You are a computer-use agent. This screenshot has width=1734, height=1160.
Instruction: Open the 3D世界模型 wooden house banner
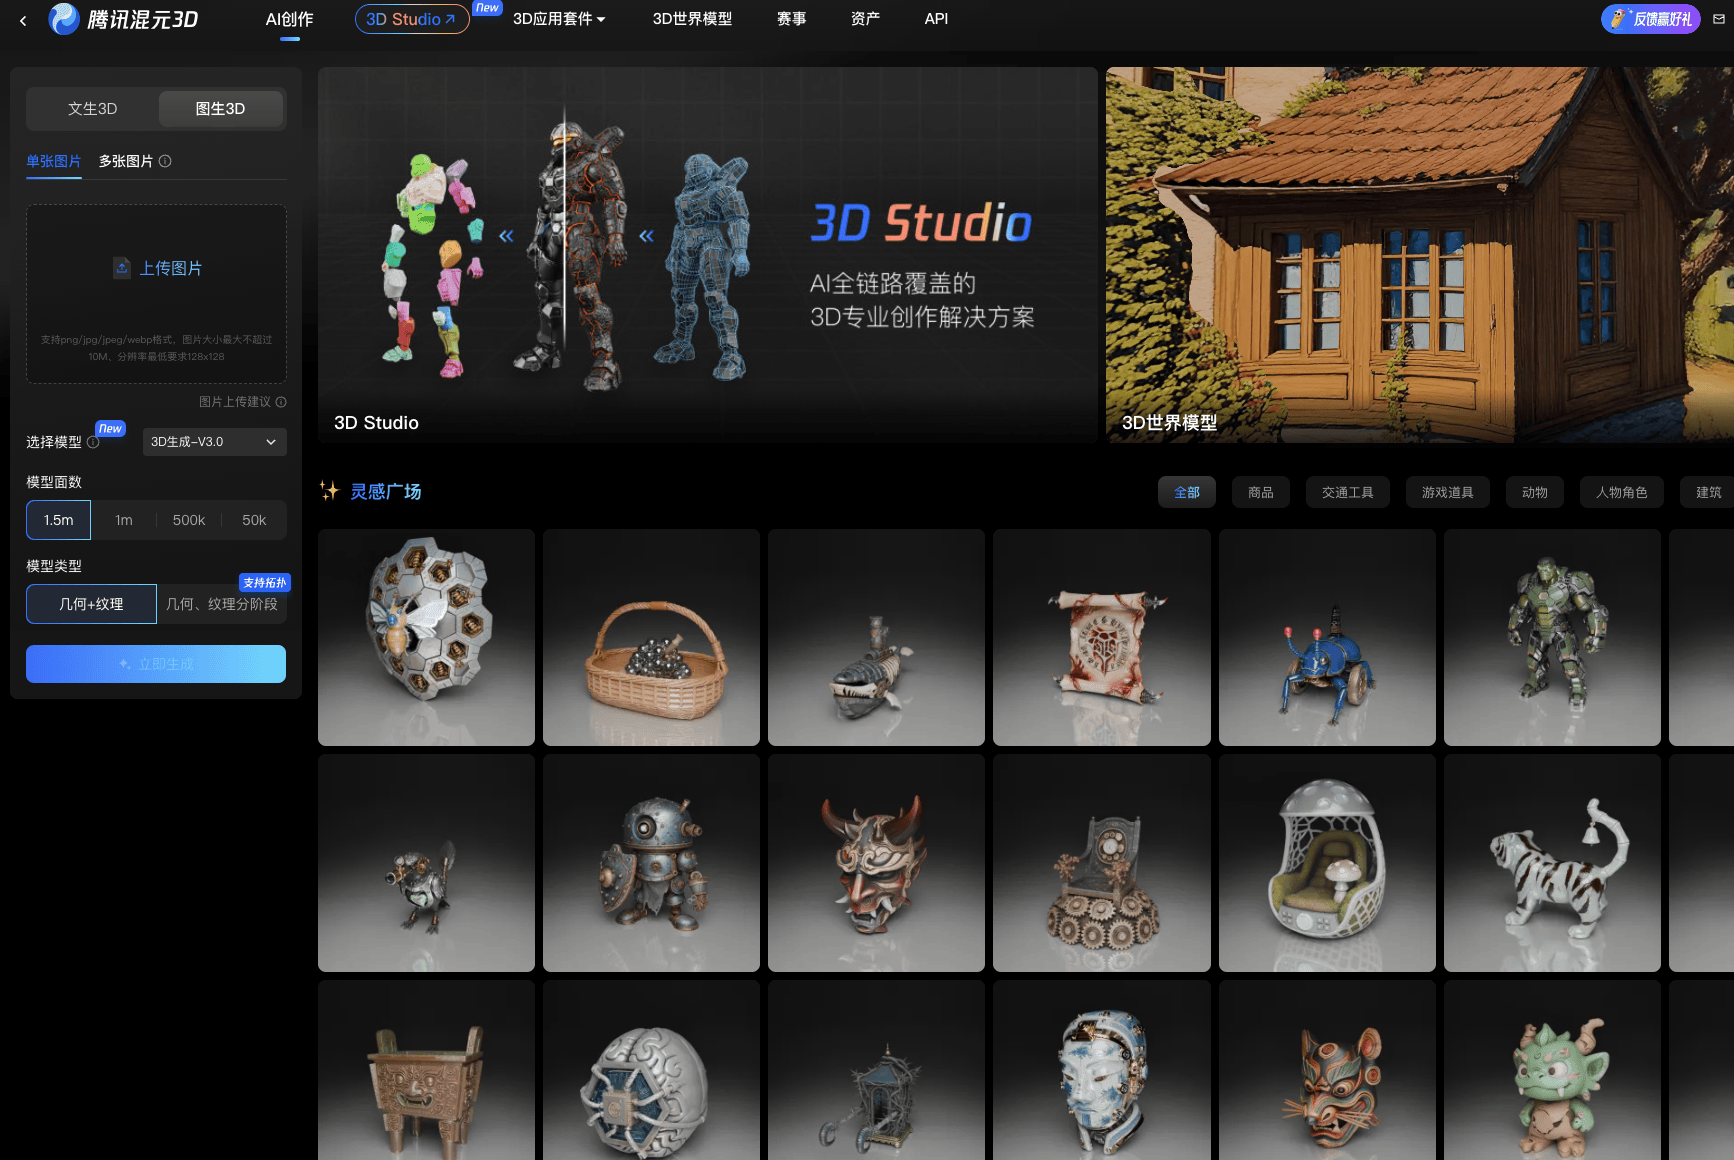coord(1420,255)
